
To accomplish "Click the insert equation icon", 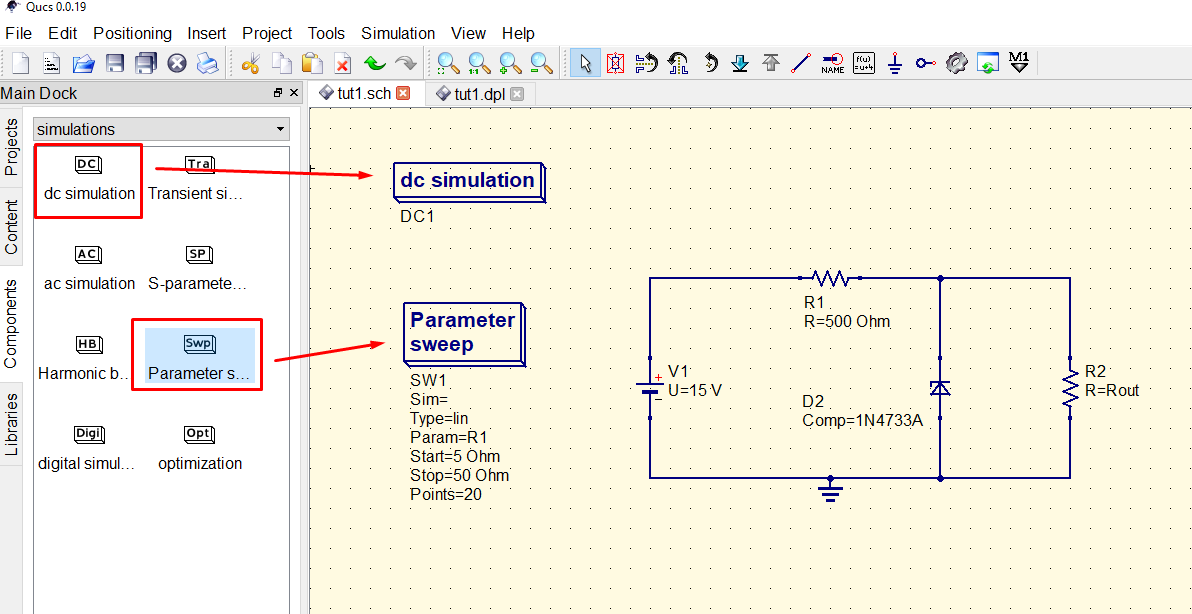I will (x=863, y=63).
